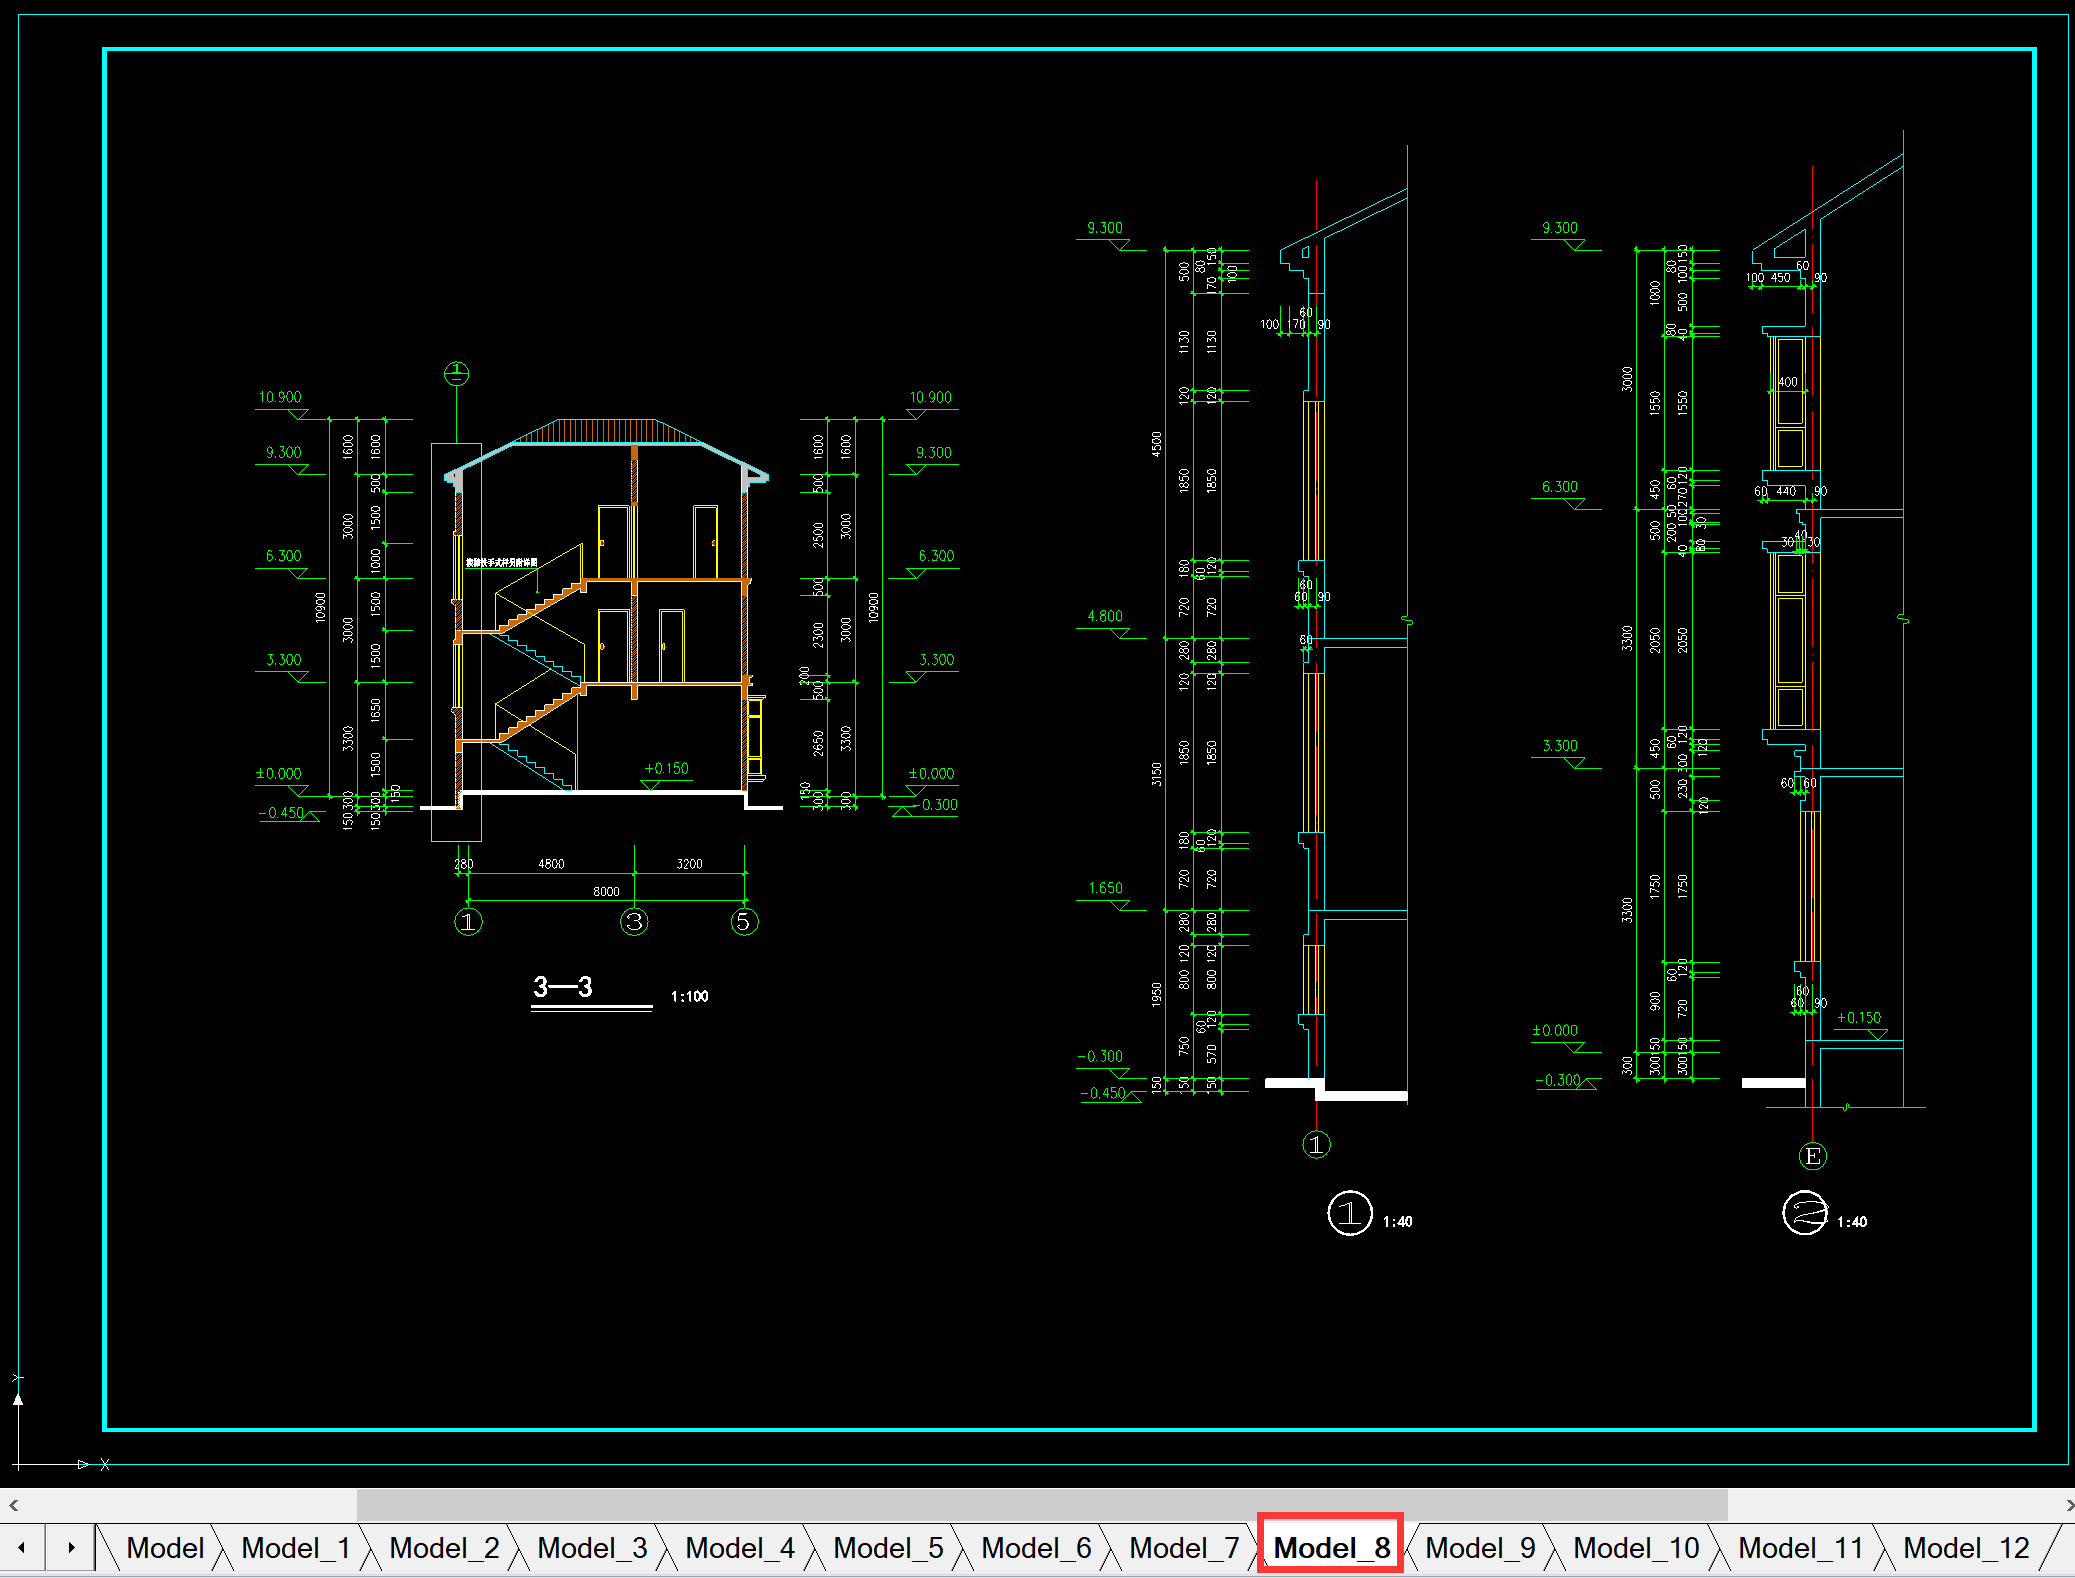Image resolution: width=2075 pixels, height=1578 pixels.
Task: Click the 3—3 section title text
Action: (563, 988)
